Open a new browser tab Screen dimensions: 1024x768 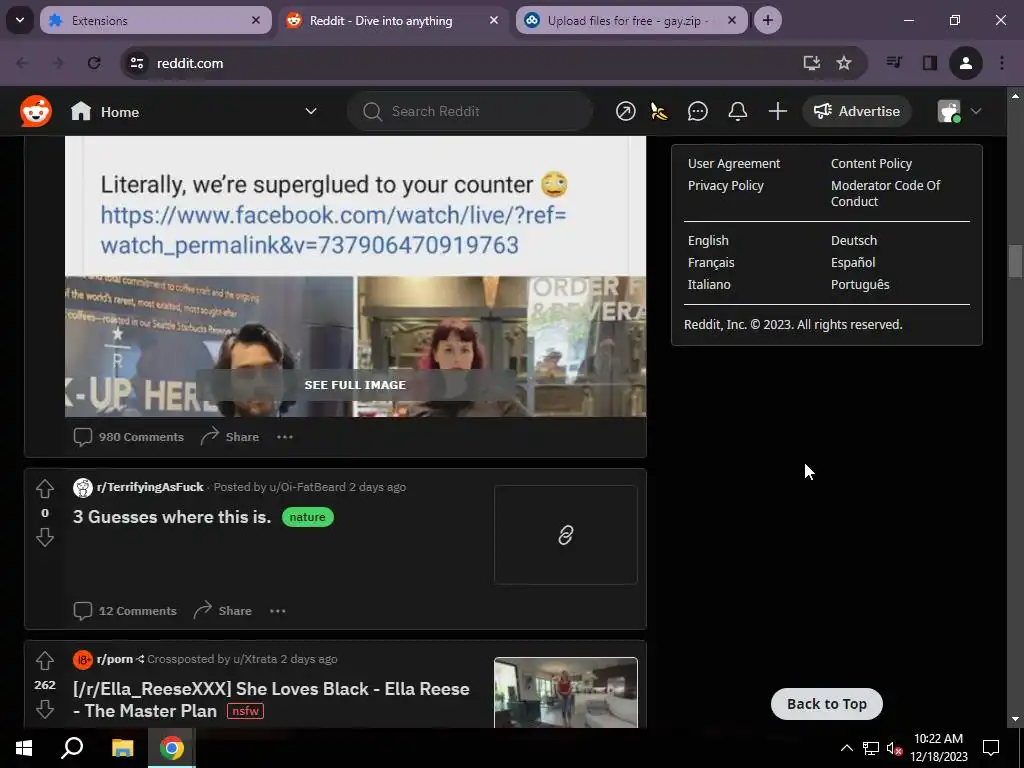768,20
